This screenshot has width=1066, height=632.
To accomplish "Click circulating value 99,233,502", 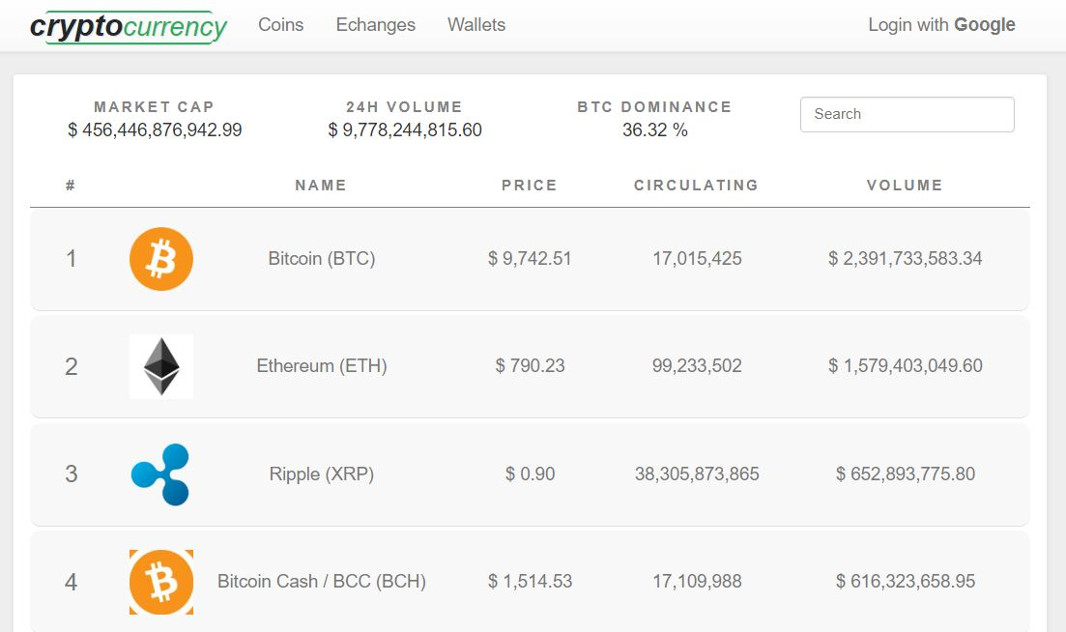I will (697, 366).
